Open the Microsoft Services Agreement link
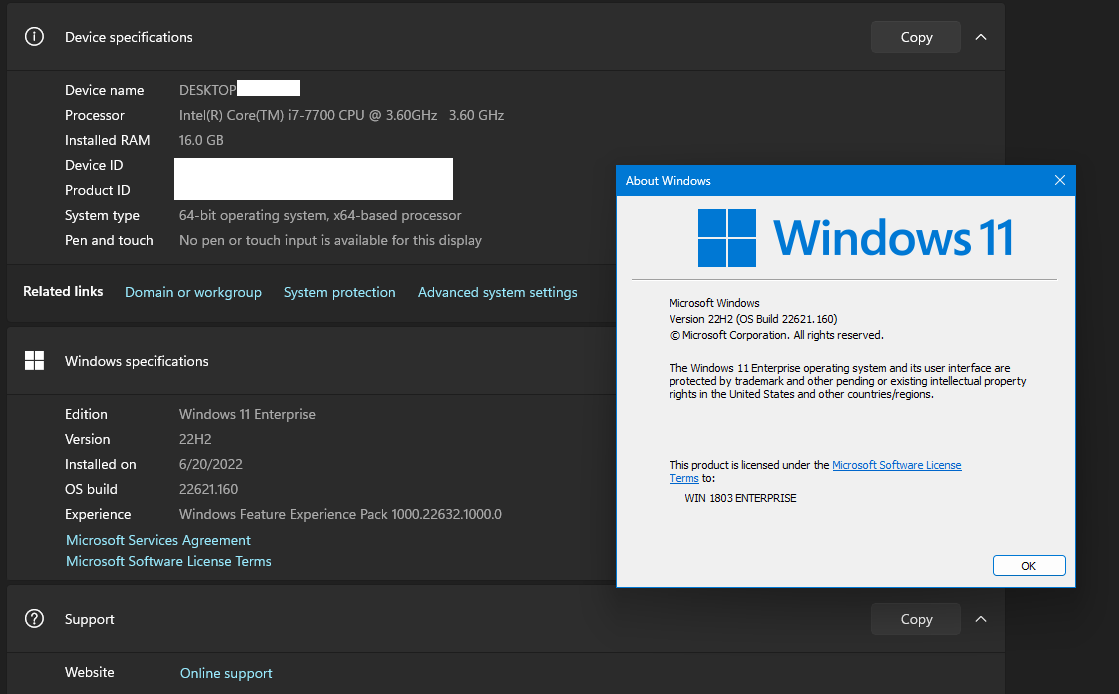This screenshot has height=694, width=1119. (158, 540)
